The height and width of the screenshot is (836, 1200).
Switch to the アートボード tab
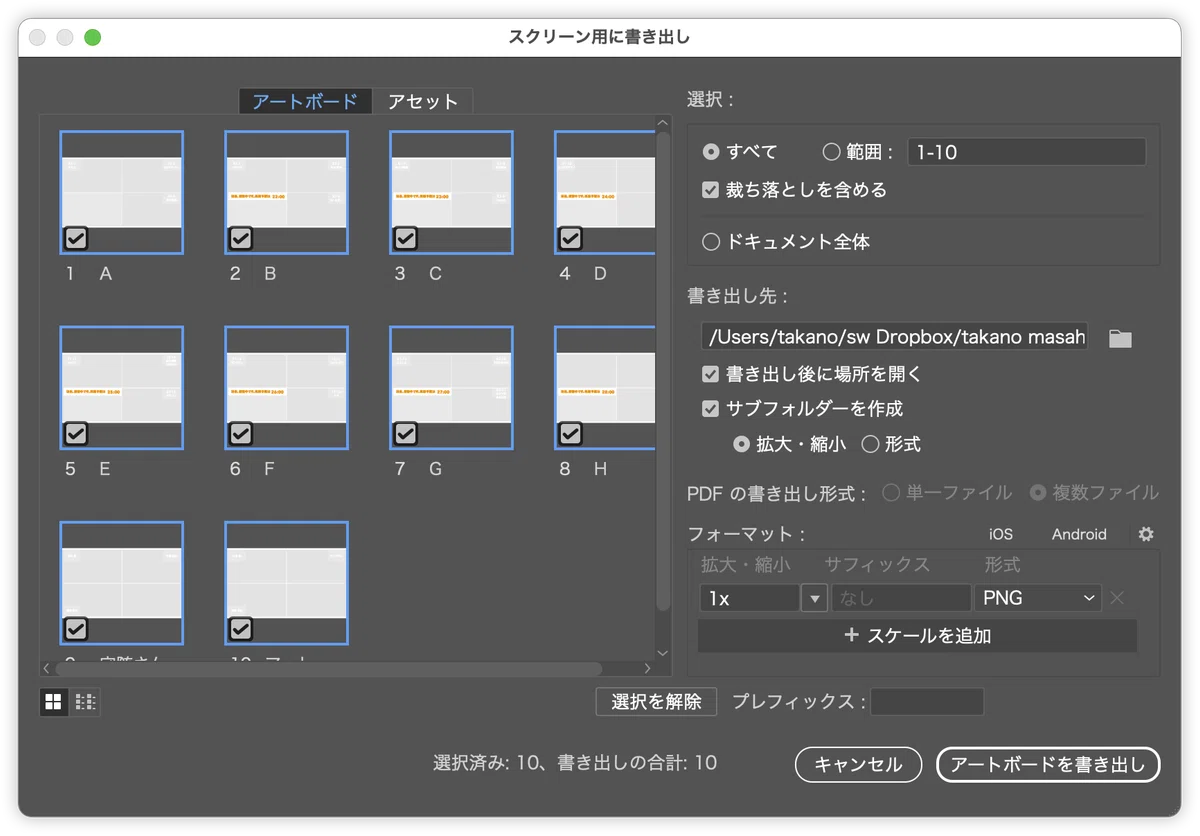(305, 101)
